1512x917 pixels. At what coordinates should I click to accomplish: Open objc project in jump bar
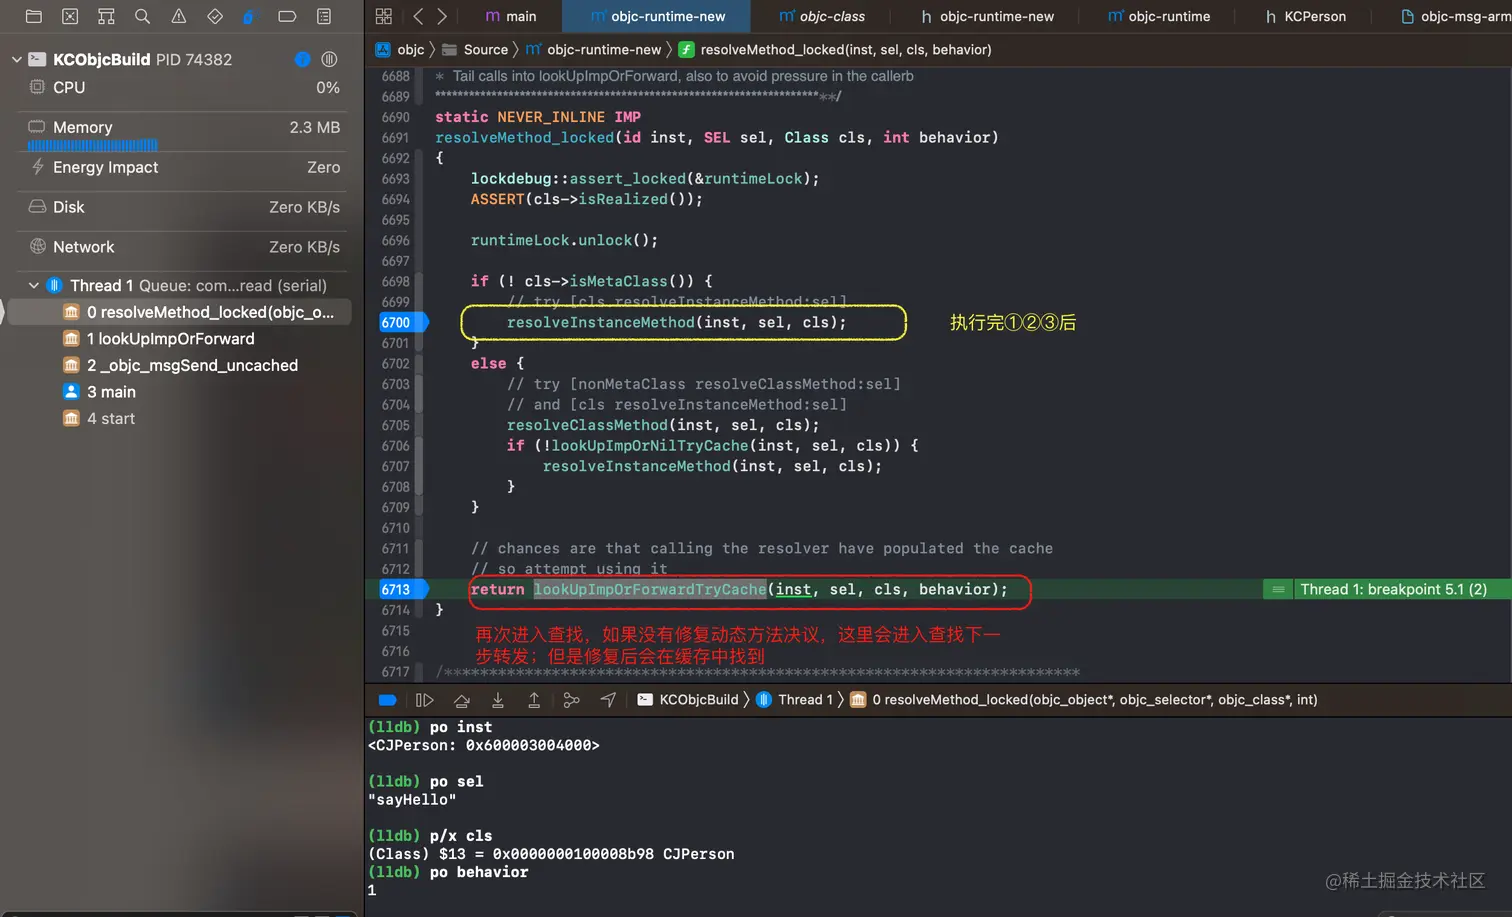(400, 49)
